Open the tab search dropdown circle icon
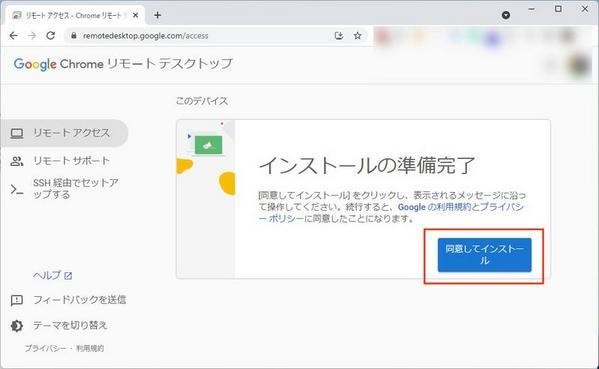This screenshot has width=599, height=369. point(506,15)
